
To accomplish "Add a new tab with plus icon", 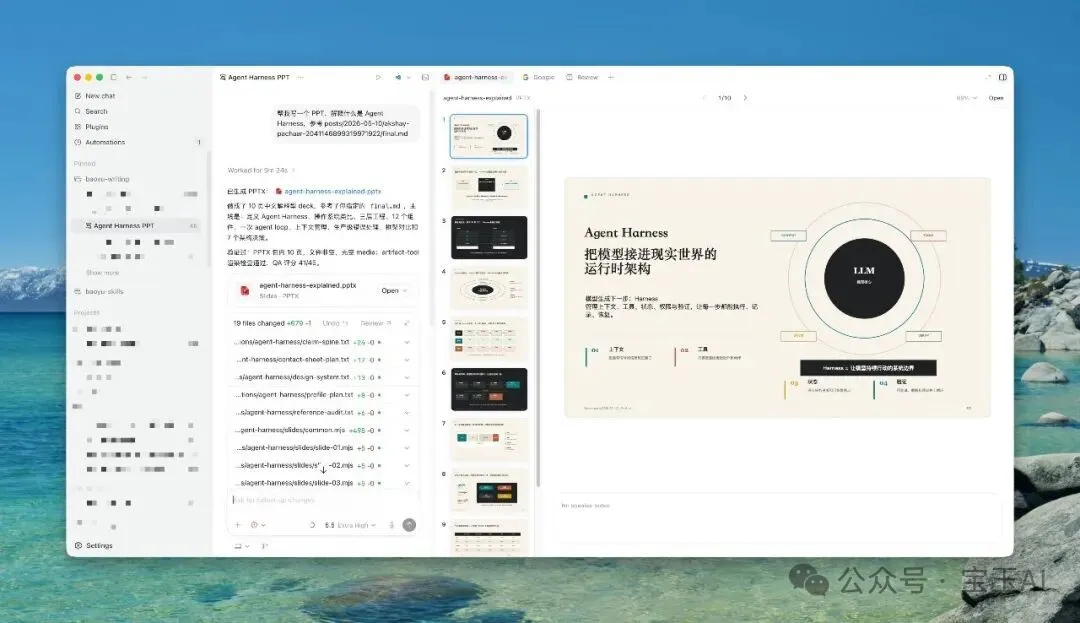I will click(611, 77).
